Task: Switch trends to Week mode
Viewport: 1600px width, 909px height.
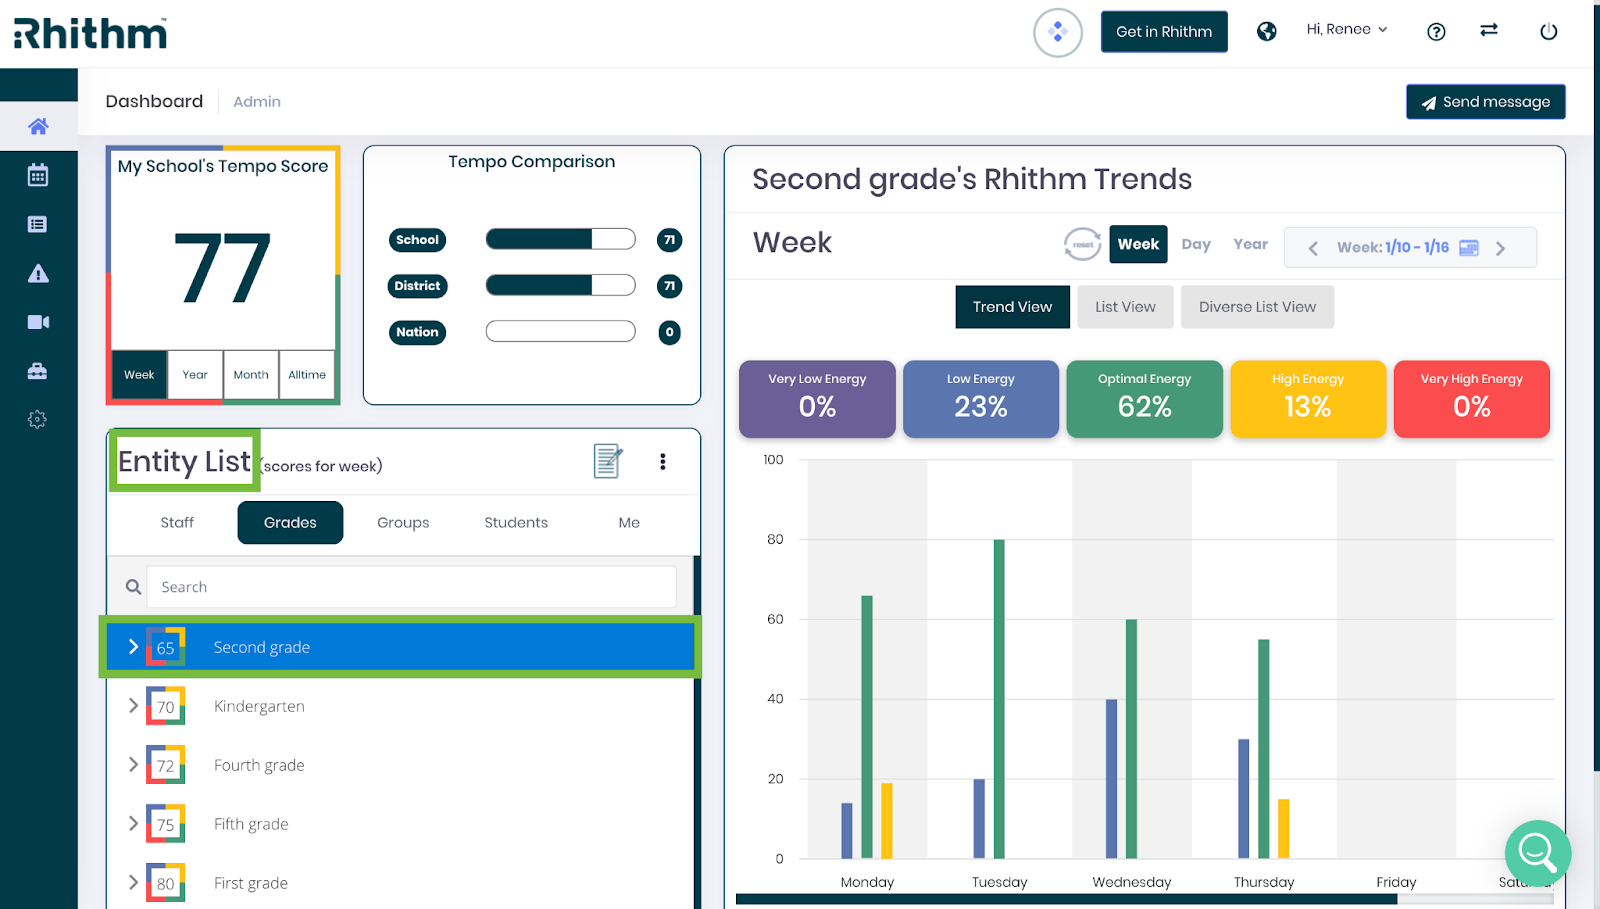Action: click(x=1138, y=244)
